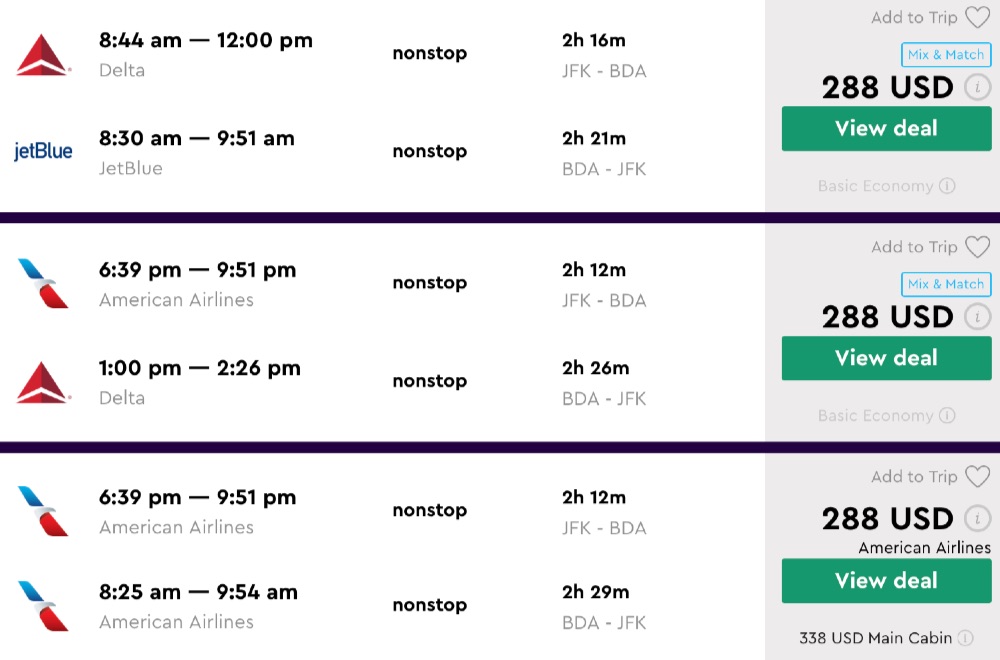Toggle the heart on the all-American Airlines trip

click(x=977, y=477)
